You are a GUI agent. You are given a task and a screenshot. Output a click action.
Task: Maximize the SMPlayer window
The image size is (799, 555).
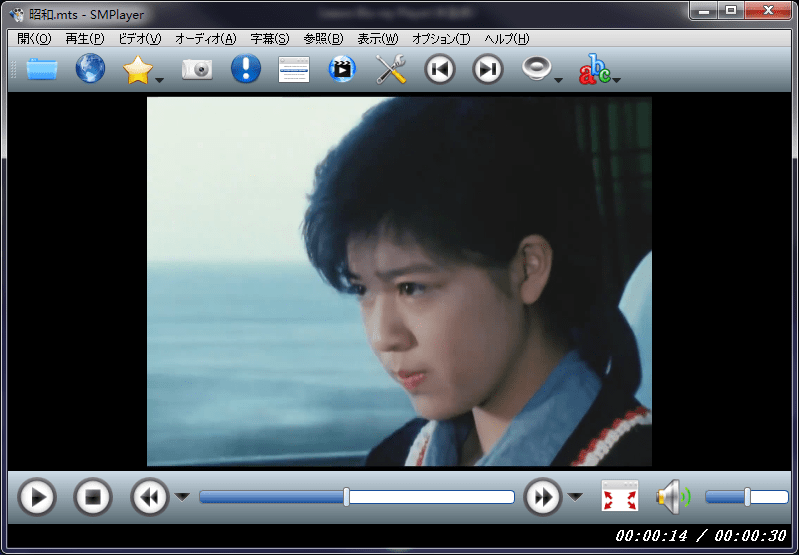[731, 10]
